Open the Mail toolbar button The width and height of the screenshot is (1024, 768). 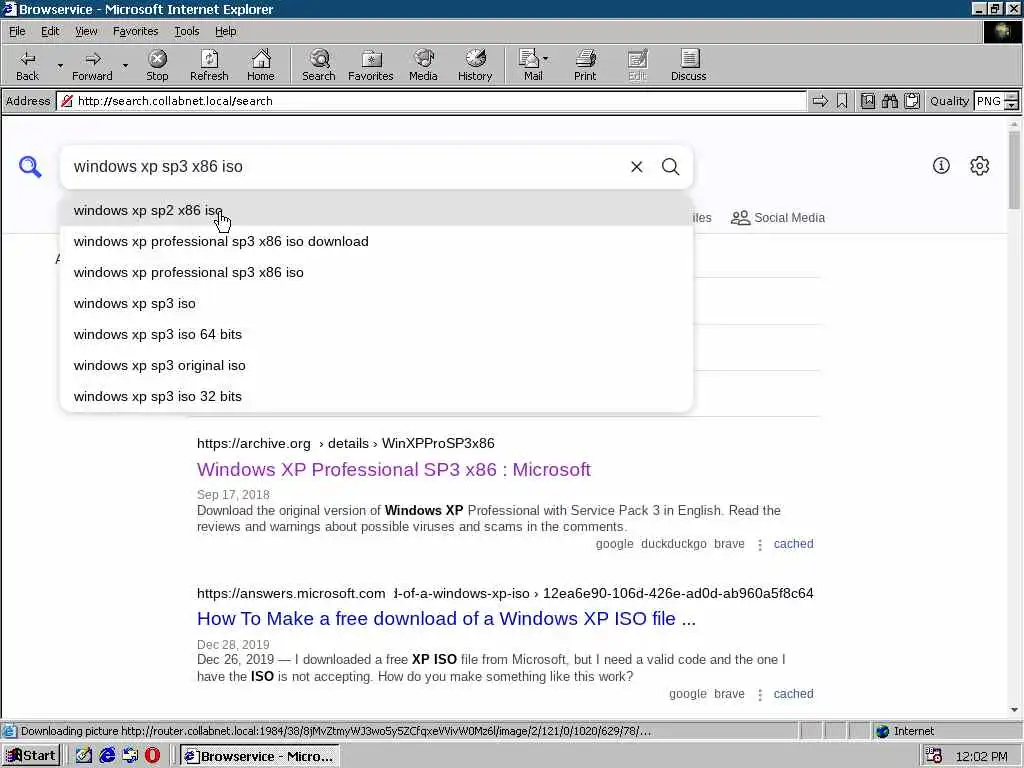tap(533, 66)
